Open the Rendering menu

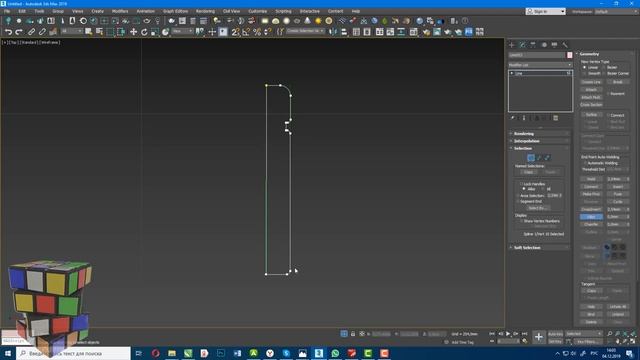[205, 11]
